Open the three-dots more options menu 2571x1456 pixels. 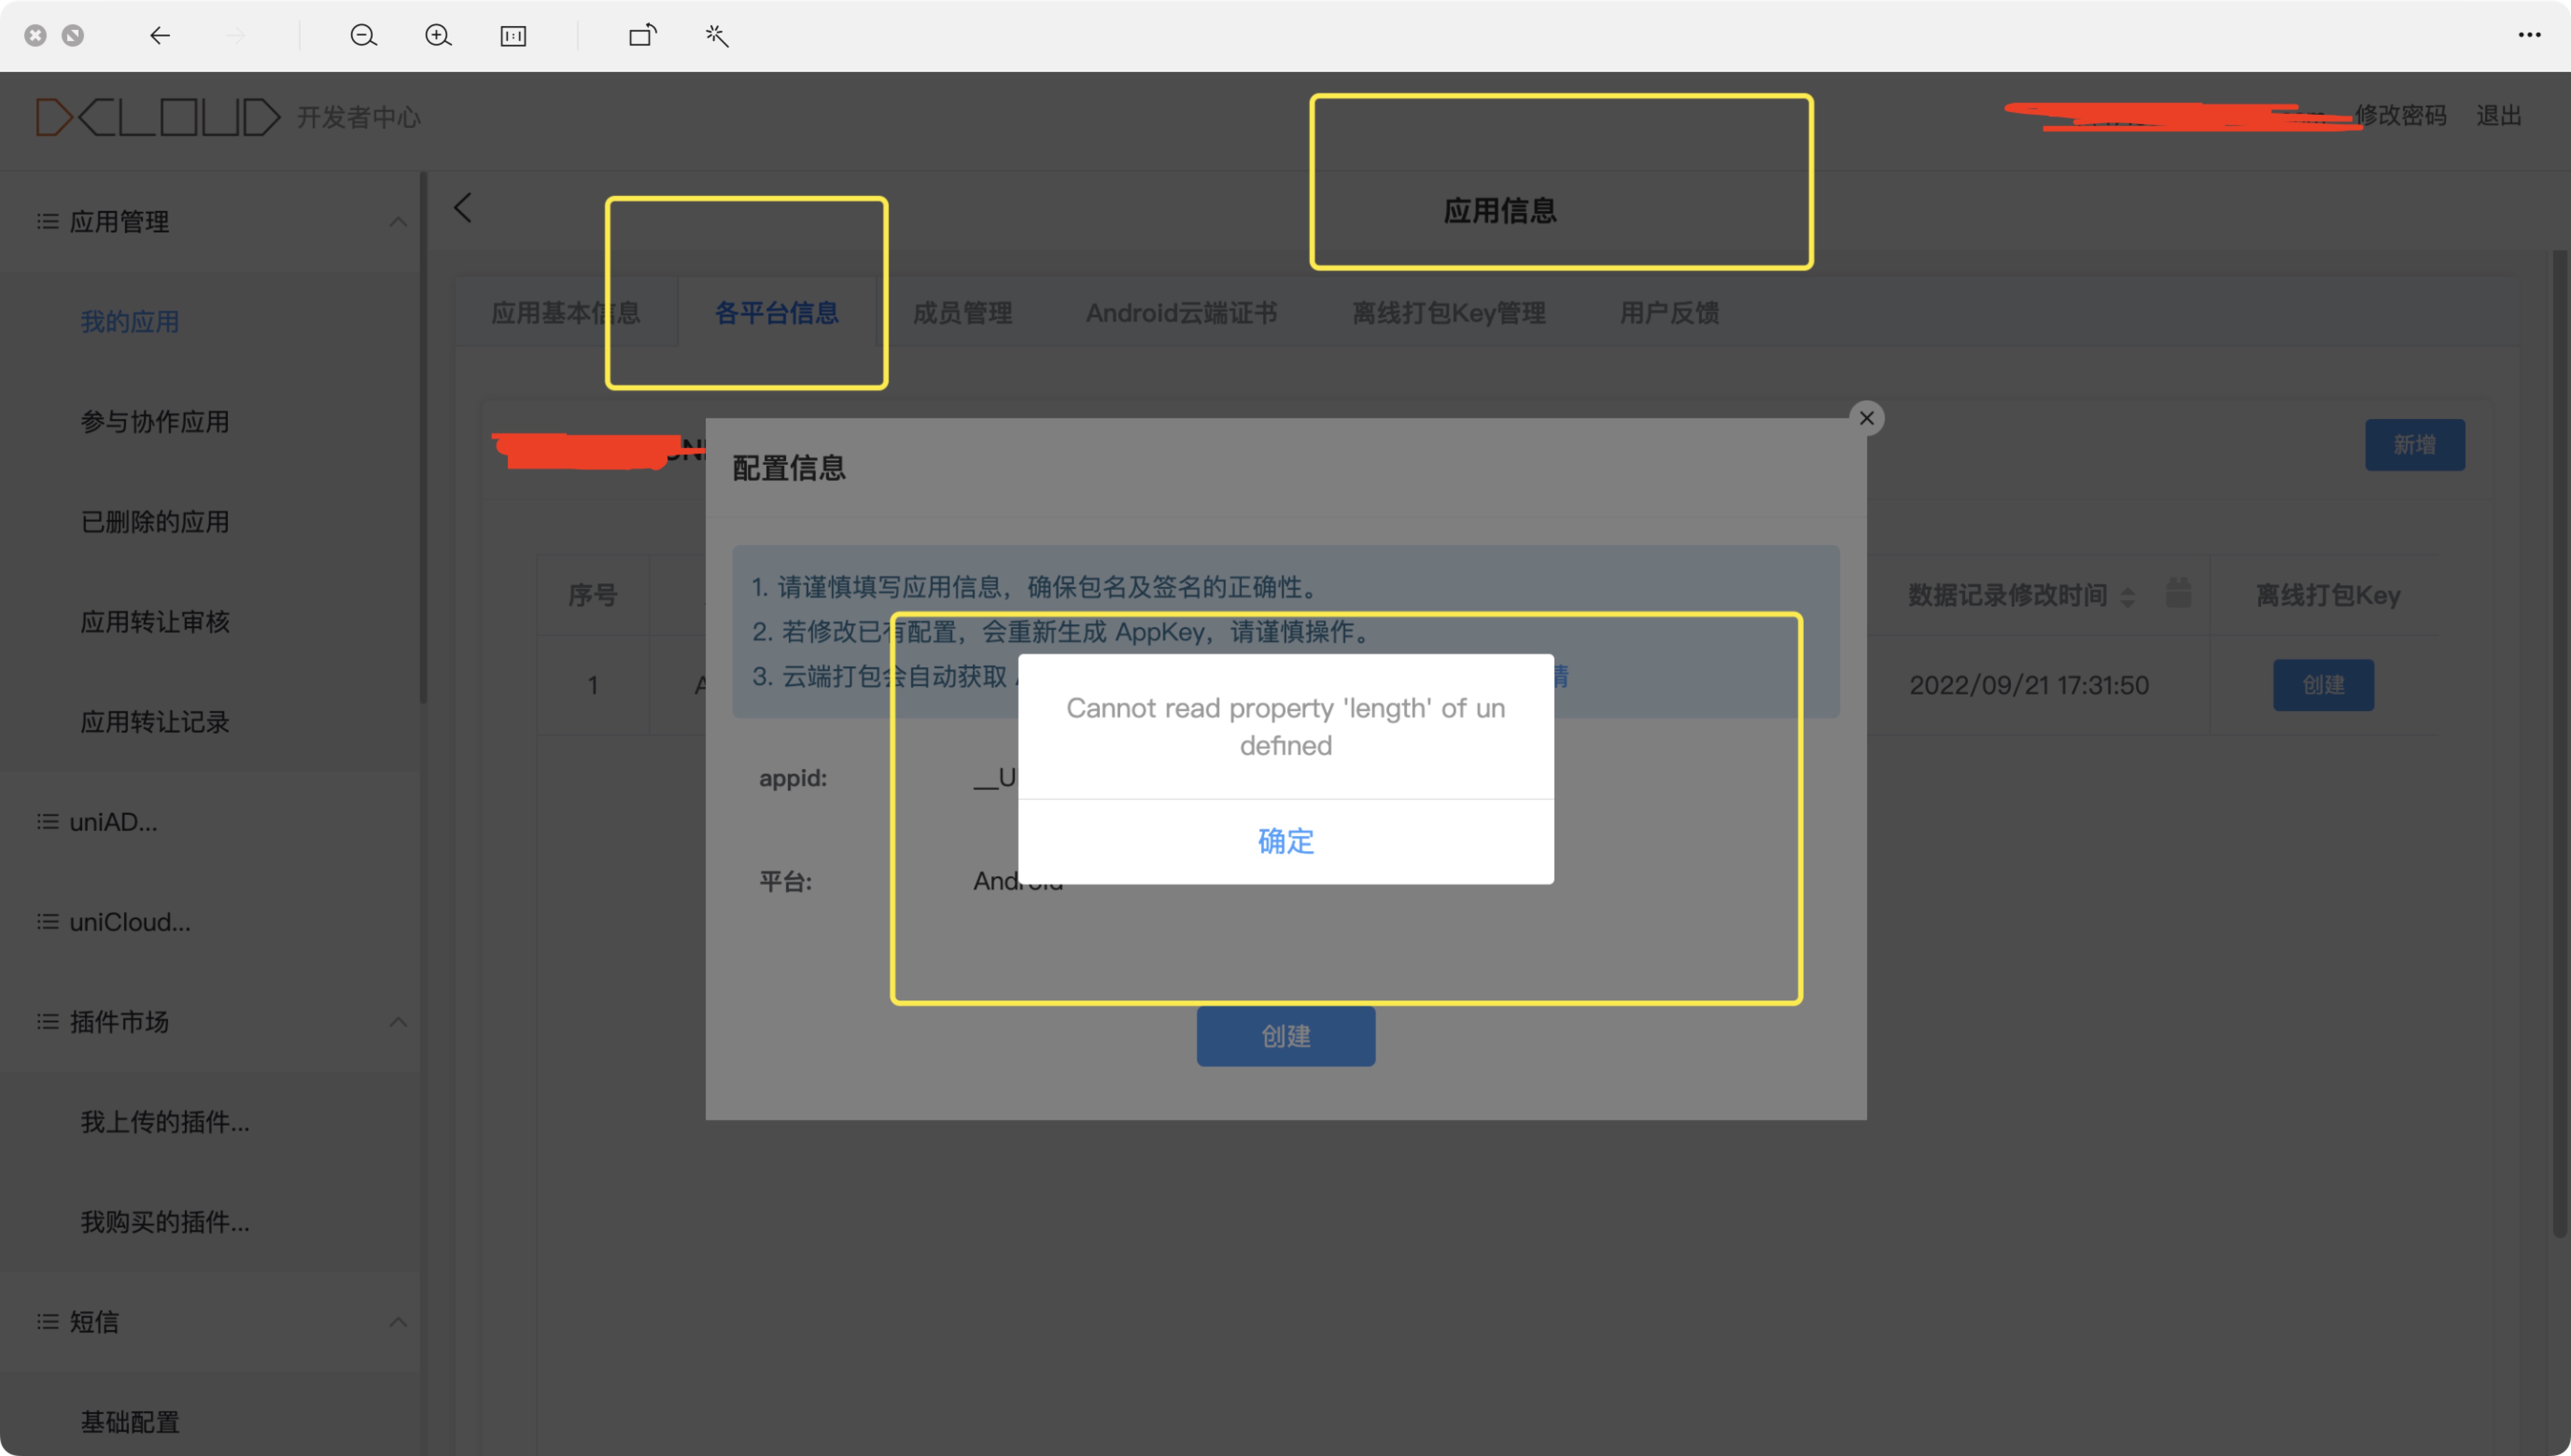(x=2529, y=35)
